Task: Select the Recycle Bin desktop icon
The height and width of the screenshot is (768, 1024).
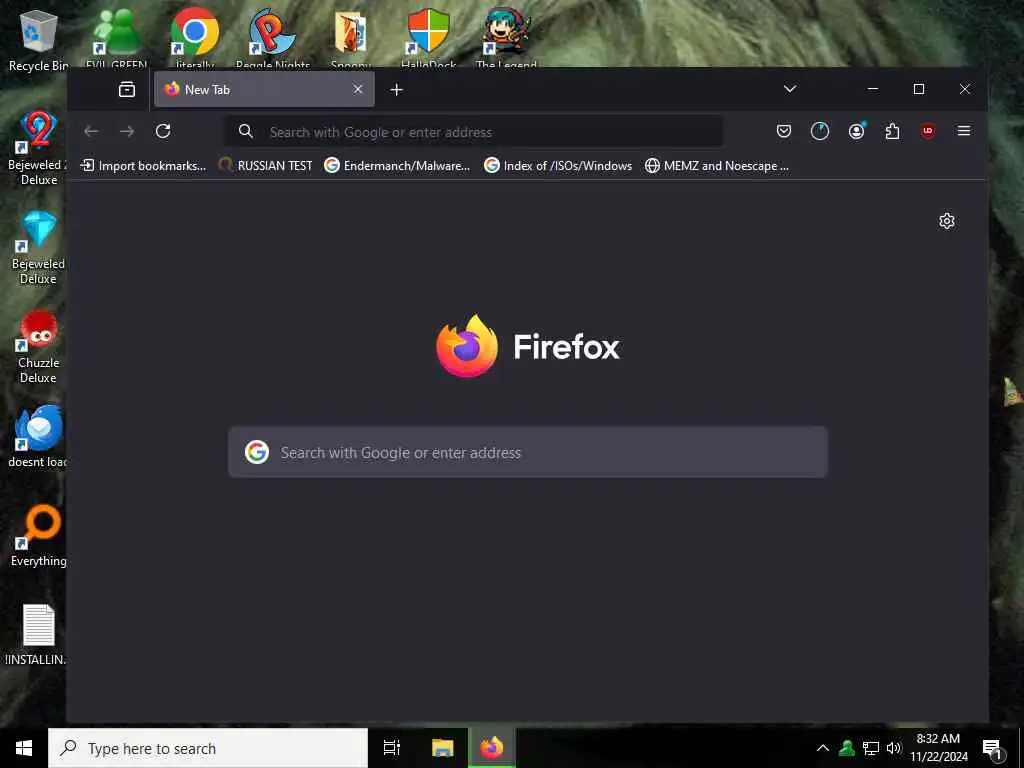Action: pos(39,40)
